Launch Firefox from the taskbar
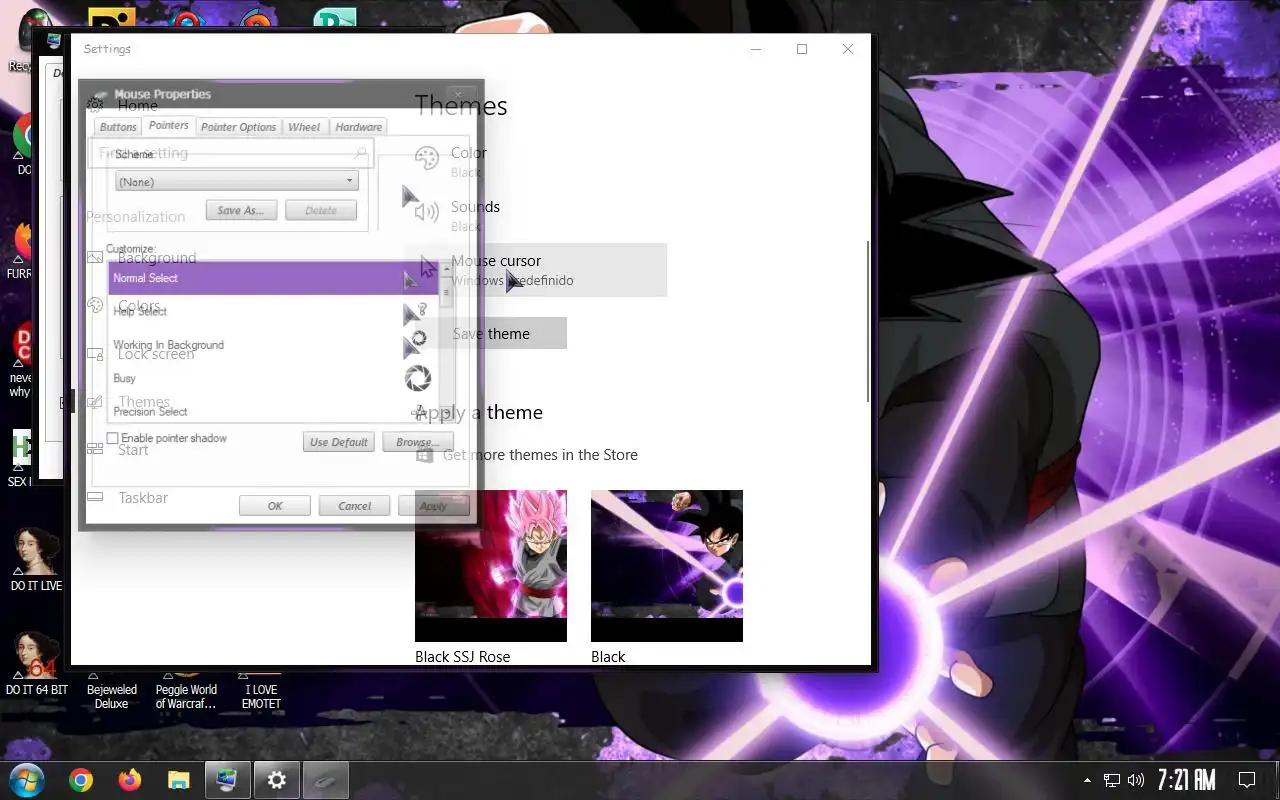This screenshot has height=800, width=1280. pos(130,780)
